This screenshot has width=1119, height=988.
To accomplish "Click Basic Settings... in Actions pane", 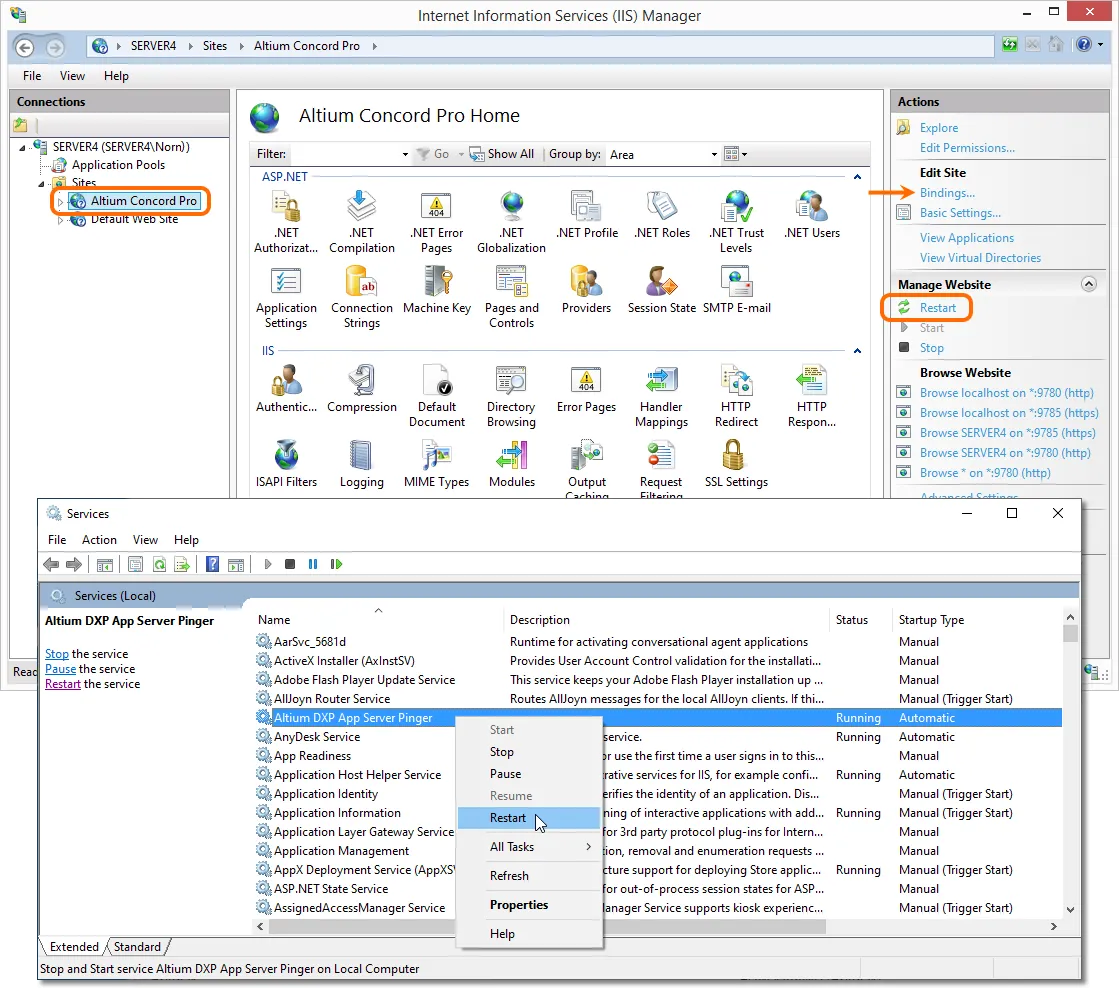I will pos(960,213).
